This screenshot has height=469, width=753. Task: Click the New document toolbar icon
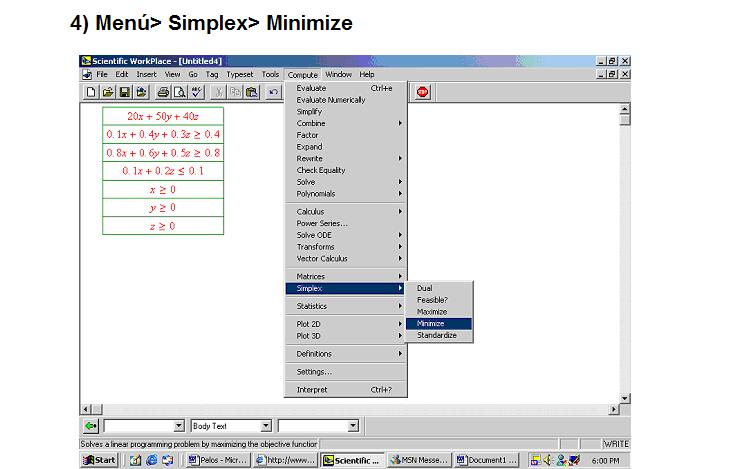tap(90, 92)
